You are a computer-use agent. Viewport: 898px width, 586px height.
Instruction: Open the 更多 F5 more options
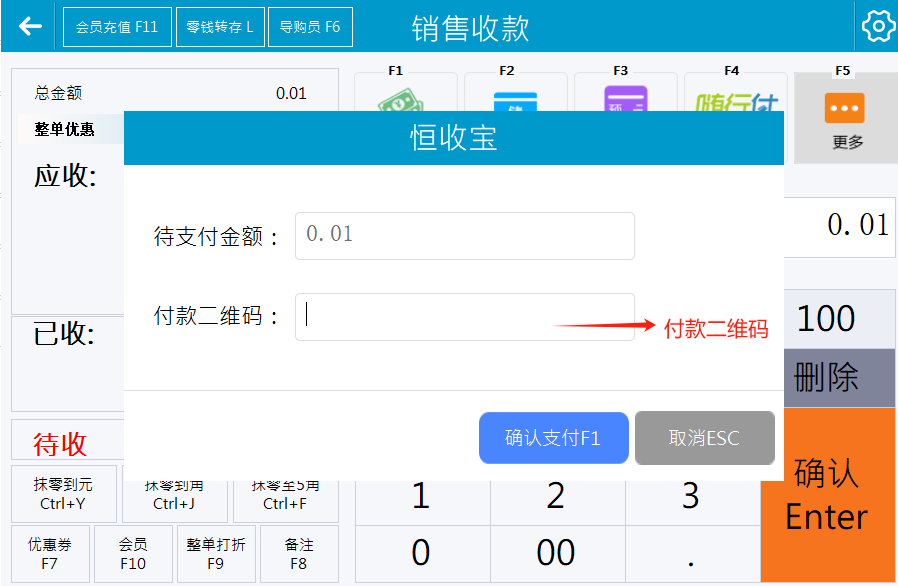click(x=845, y=117)
